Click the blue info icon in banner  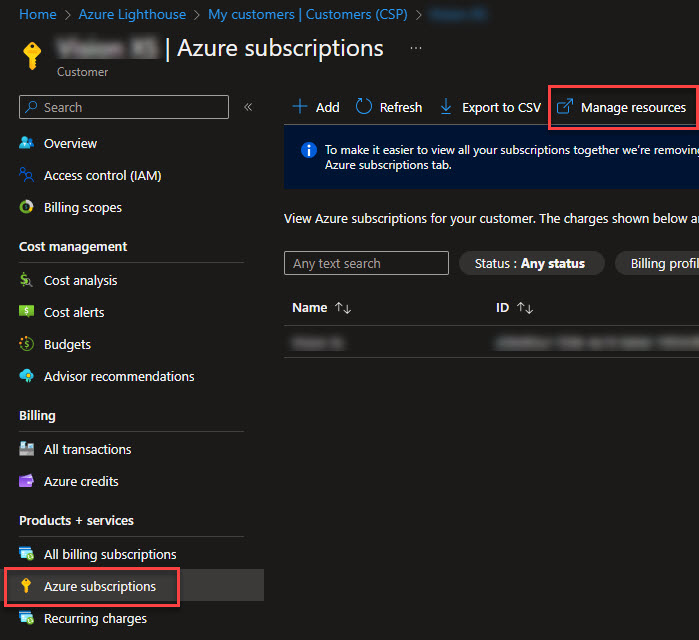[x=309, y=150]
